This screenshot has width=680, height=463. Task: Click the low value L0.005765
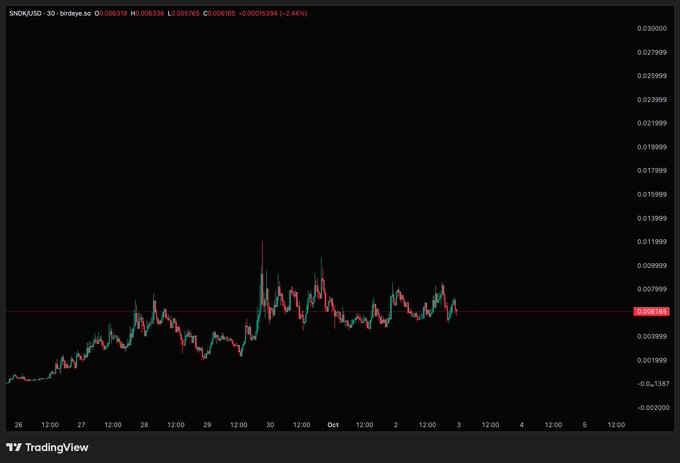point(183,13)
